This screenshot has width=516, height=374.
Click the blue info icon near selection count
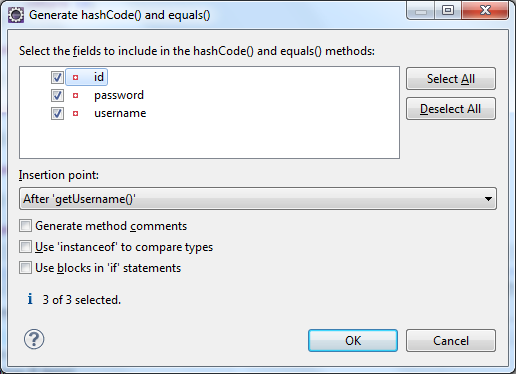(x=30, y=299)
